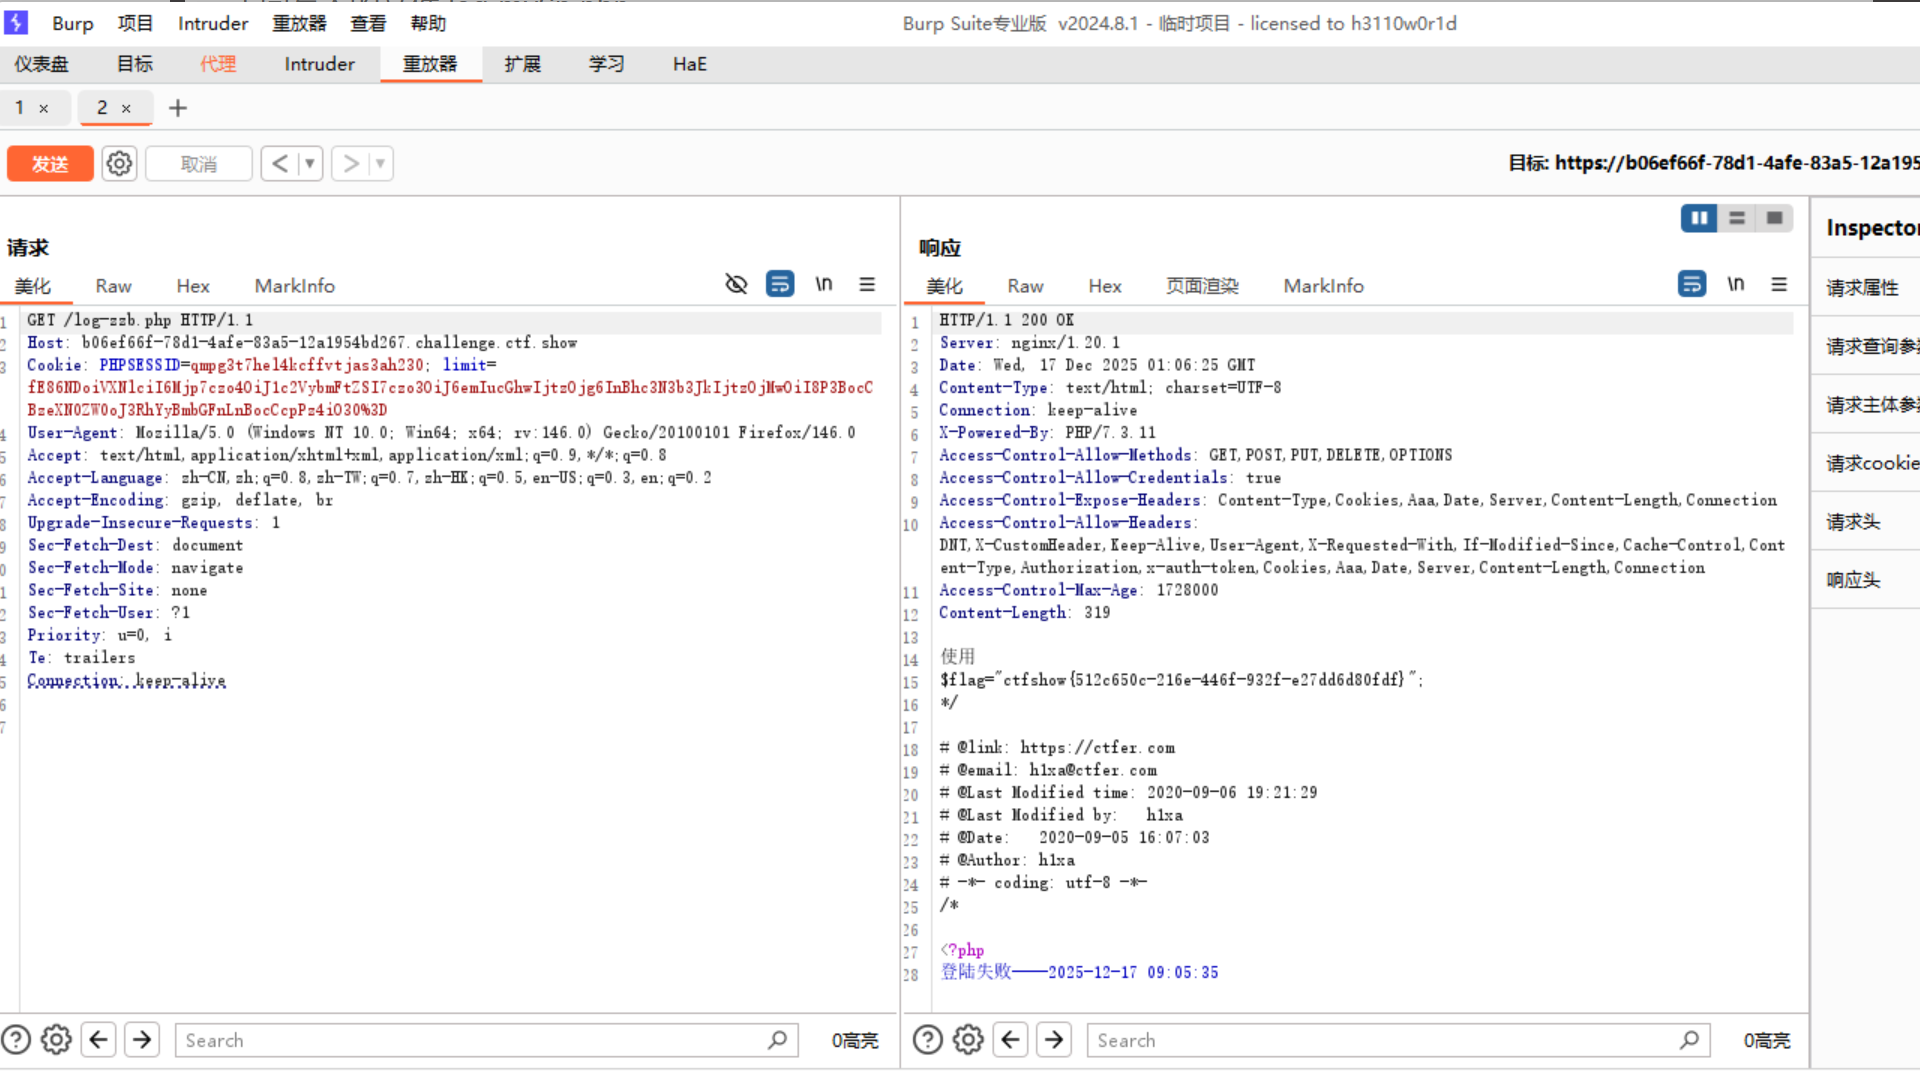
Task: Open the 重放器 menu in menu bar
Action: click(299, 23)
